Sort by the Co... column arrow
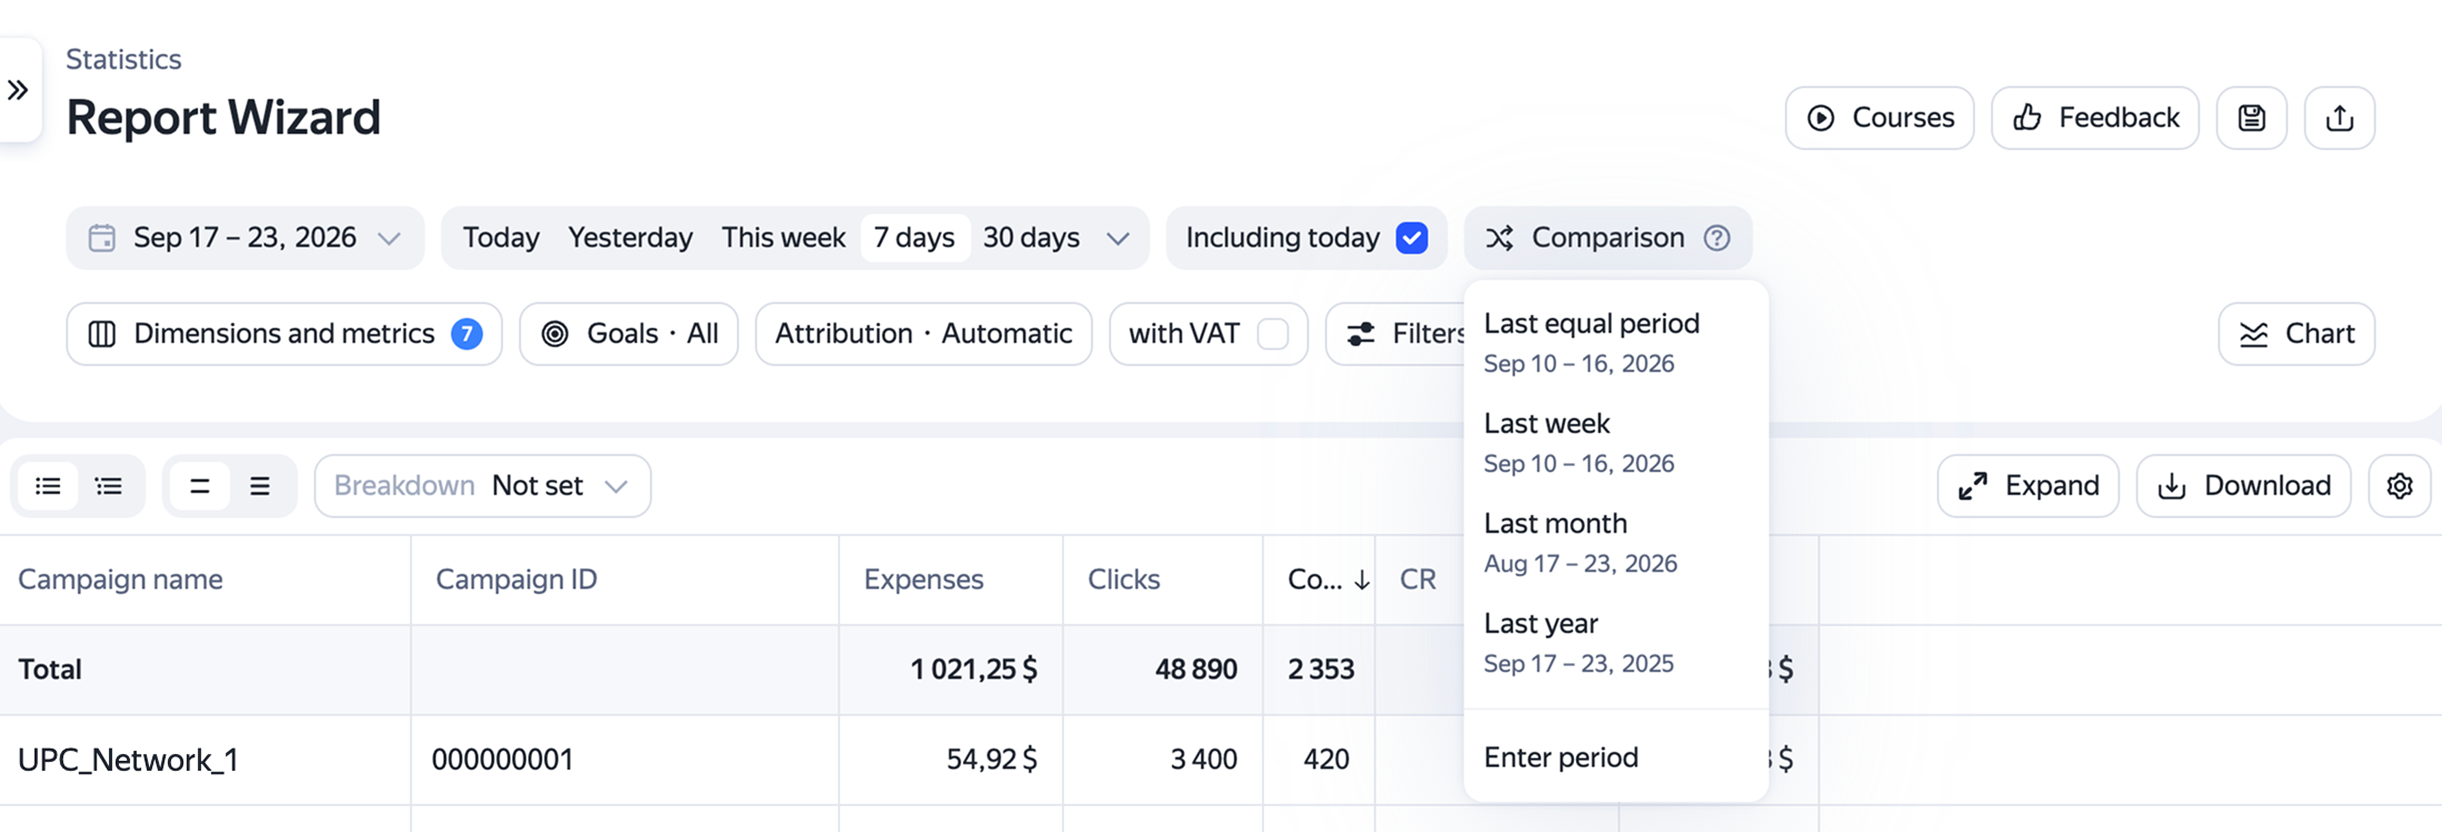2442x832 pixels. click(1362, 580)
